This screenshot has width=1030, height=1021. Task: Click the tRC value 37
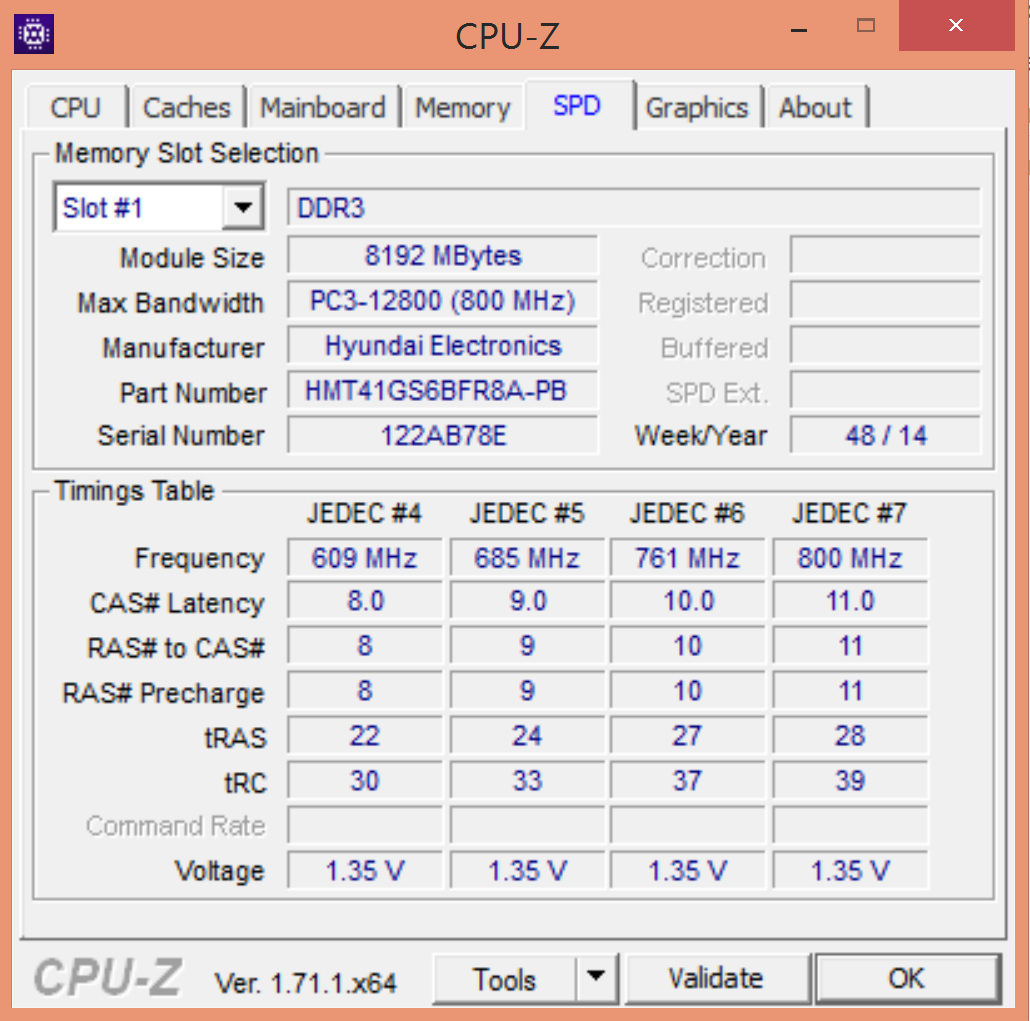click(x=687, y=781)
